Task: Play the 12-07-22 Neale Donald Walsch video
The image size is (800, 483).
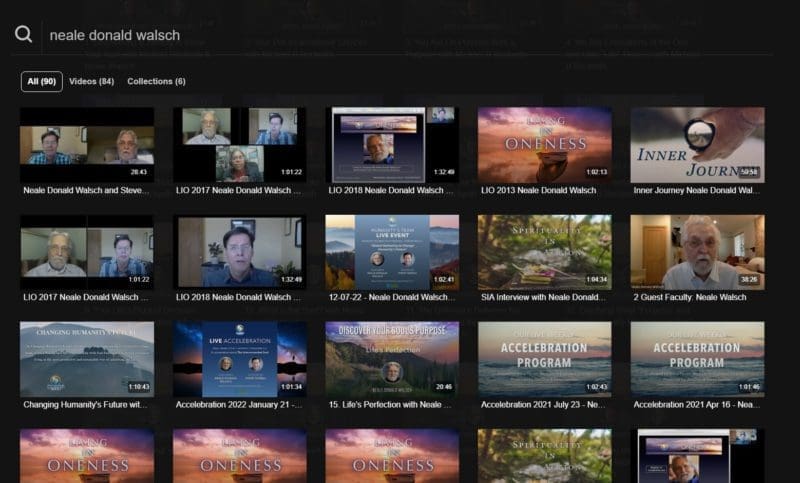Action: coord(392,252)
